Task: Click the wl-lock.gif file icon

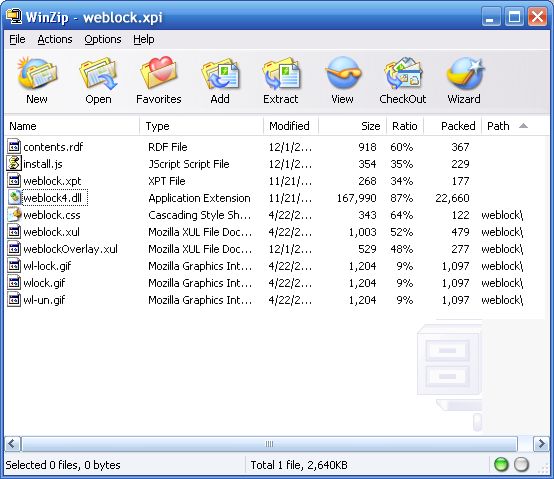Action: coord(14,266)
